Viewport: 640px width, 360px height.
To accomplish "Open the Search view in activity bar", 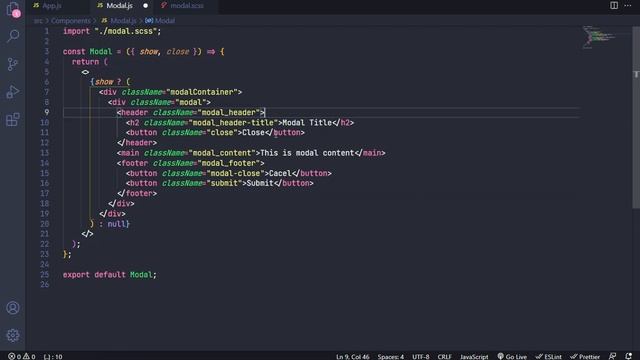I will [13, 36].
